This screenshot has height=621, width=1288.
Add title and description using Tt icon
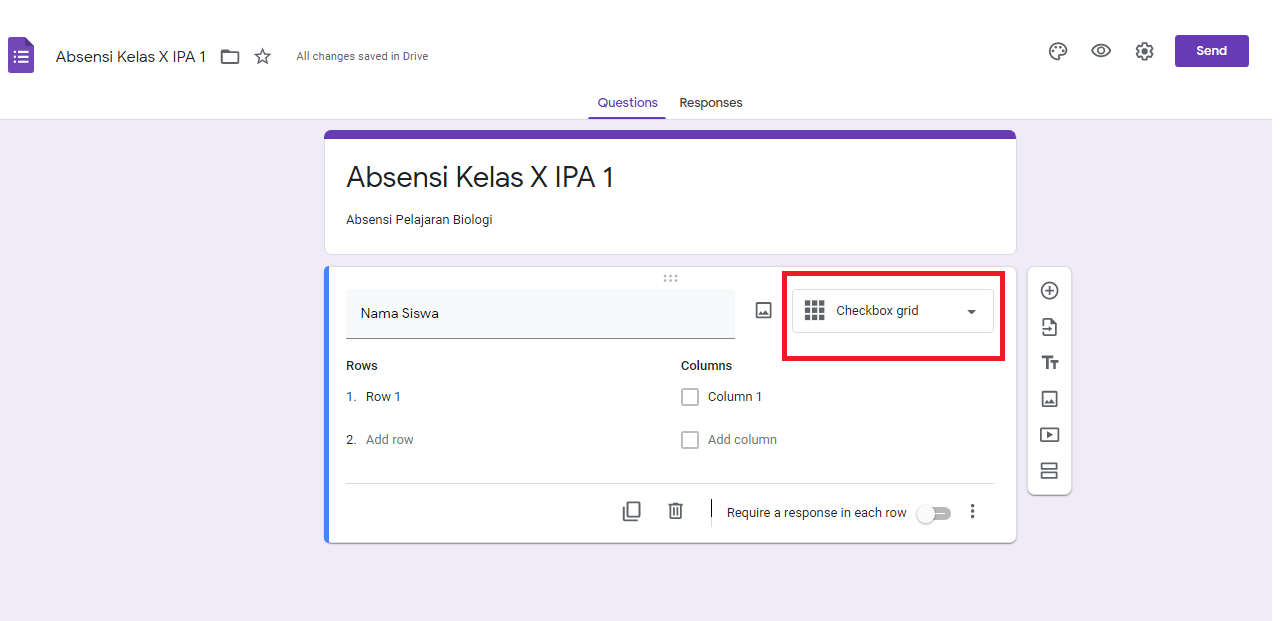(1049, 362)
